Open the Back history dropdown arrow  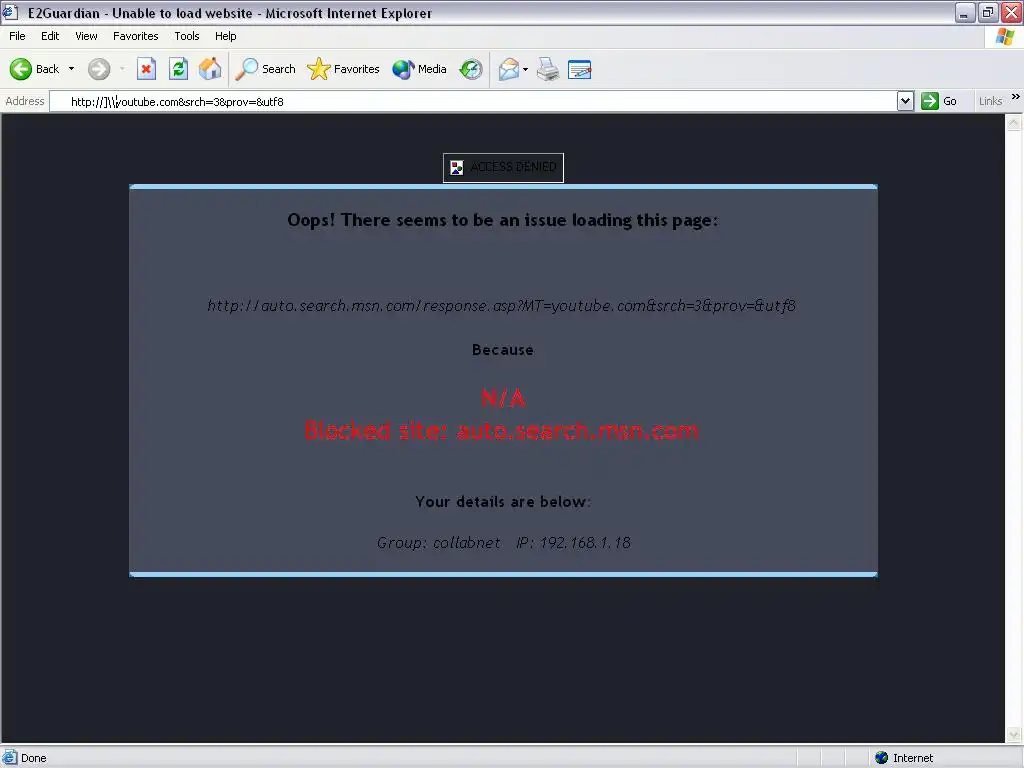pyautogui.click(x=71, y=69)
